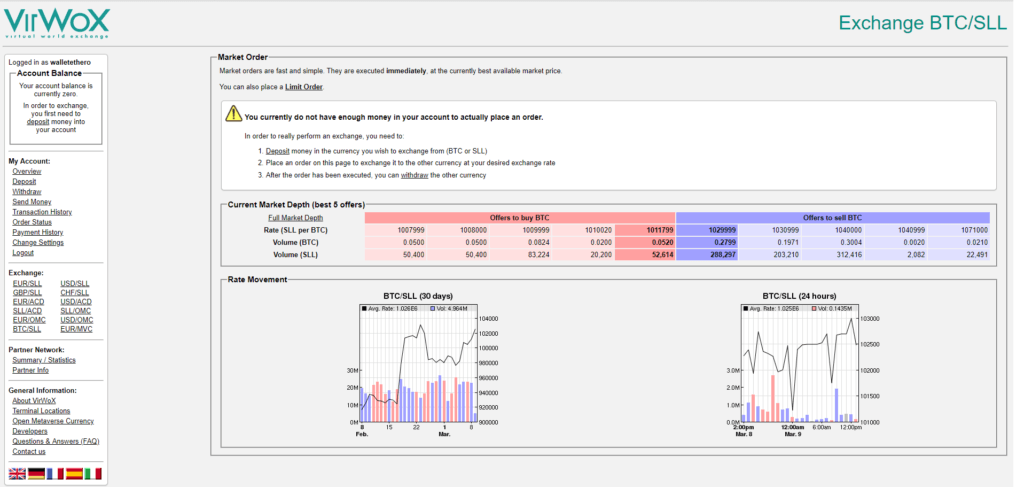Switch language with the UK flag
The image size is (1024, 487).
tap(18, 473)
